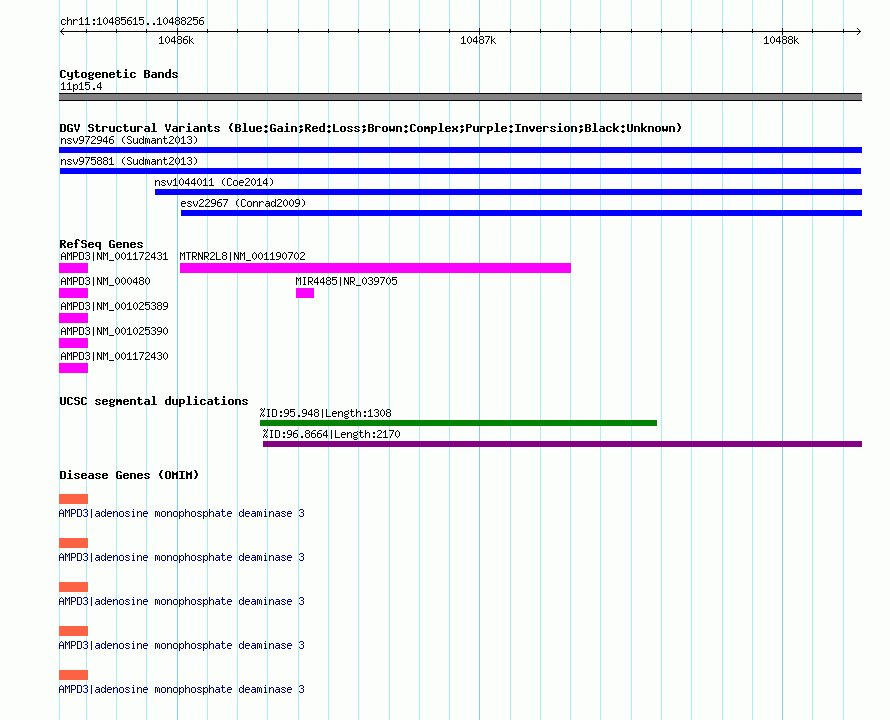This screenshot has width=890, height=720.
Task: Click the AMPD3|NM_001172430 transcript label
Action: 114,356
